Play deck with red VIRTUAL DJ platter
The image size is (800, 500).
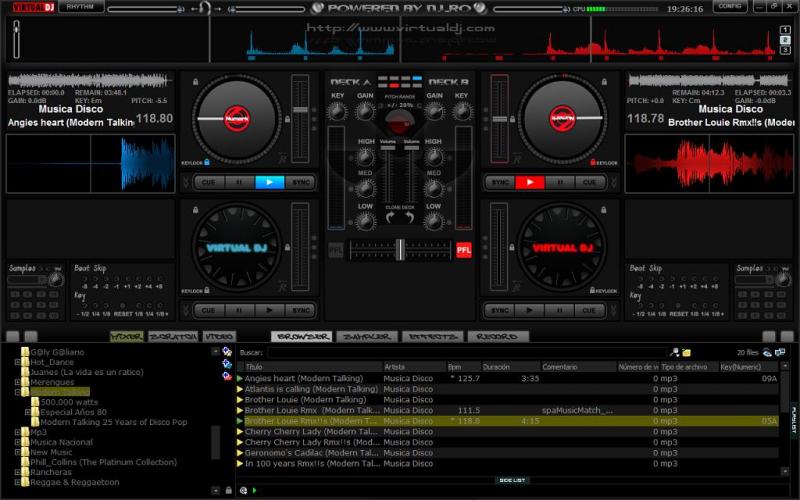(x=530, y=310)
